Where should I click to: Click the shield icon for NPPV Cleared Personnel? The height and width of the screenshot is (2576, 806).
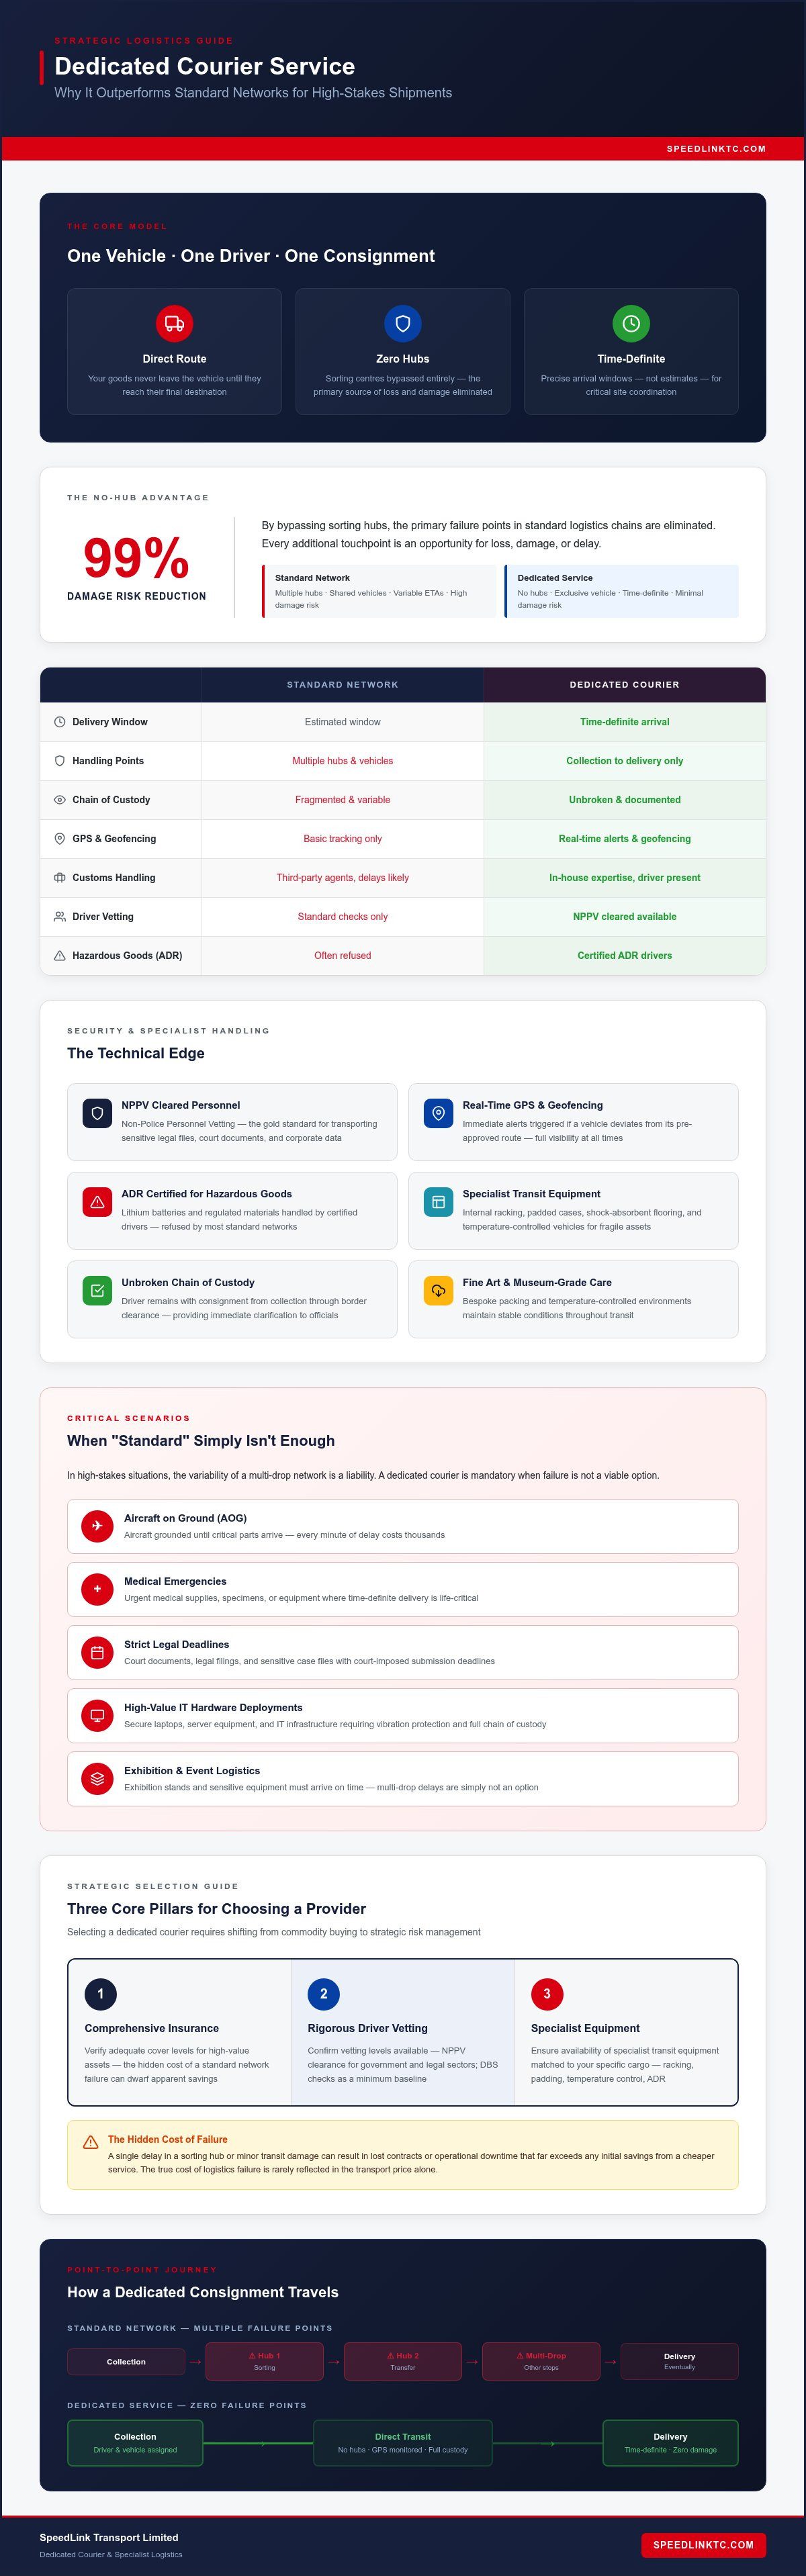pyautogui.click(x=97, y=1113)
